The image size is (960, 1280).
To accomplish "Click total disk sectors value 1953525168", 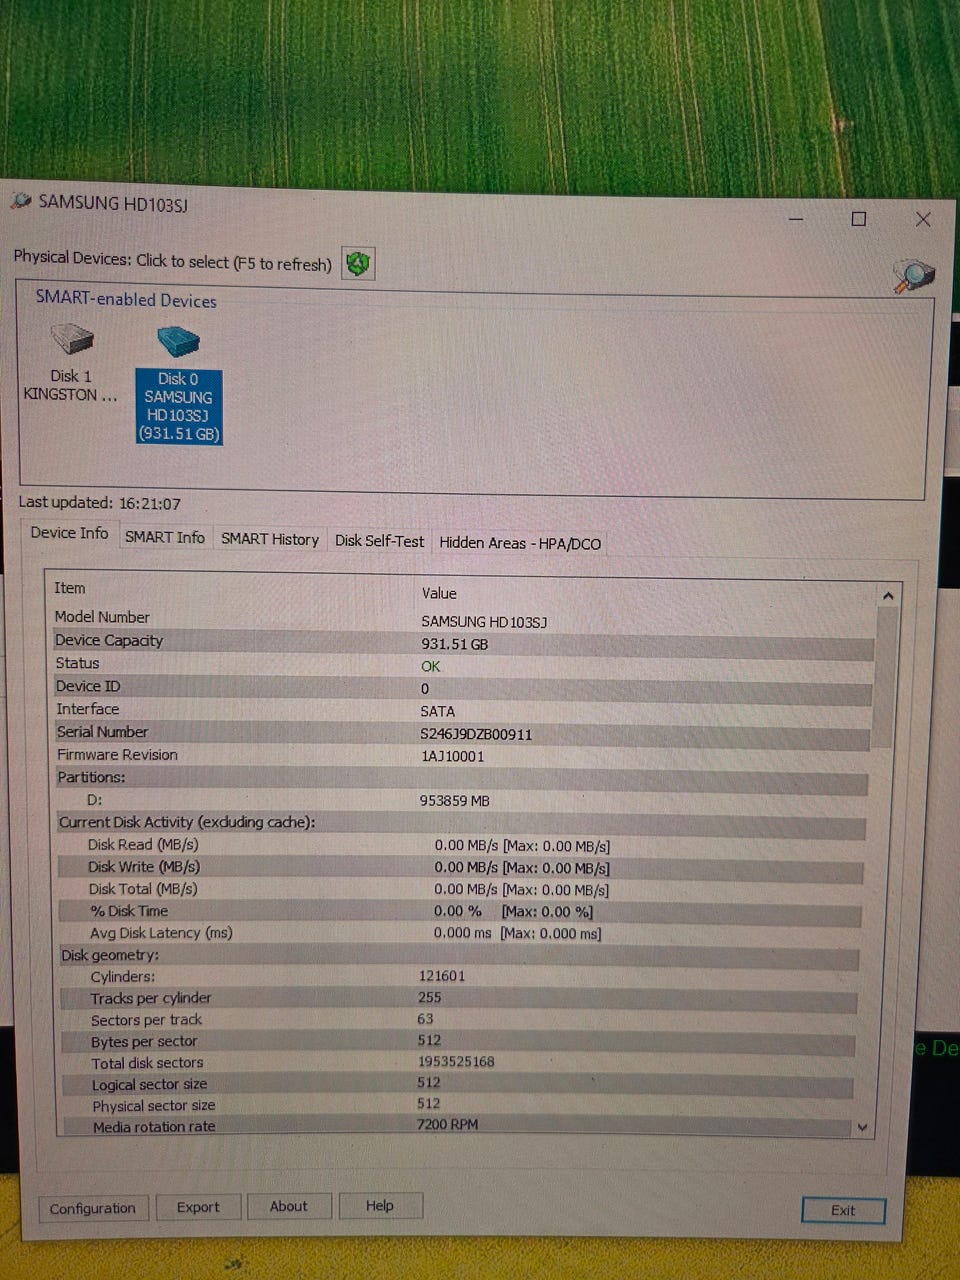I will click(456, 1062).
